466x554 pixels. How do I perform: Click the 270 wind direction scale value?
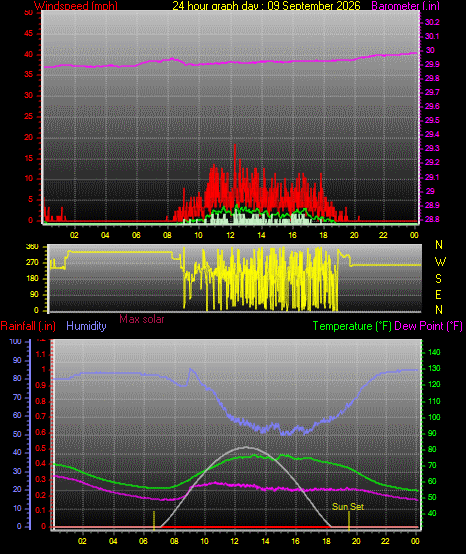coord(32,263)
